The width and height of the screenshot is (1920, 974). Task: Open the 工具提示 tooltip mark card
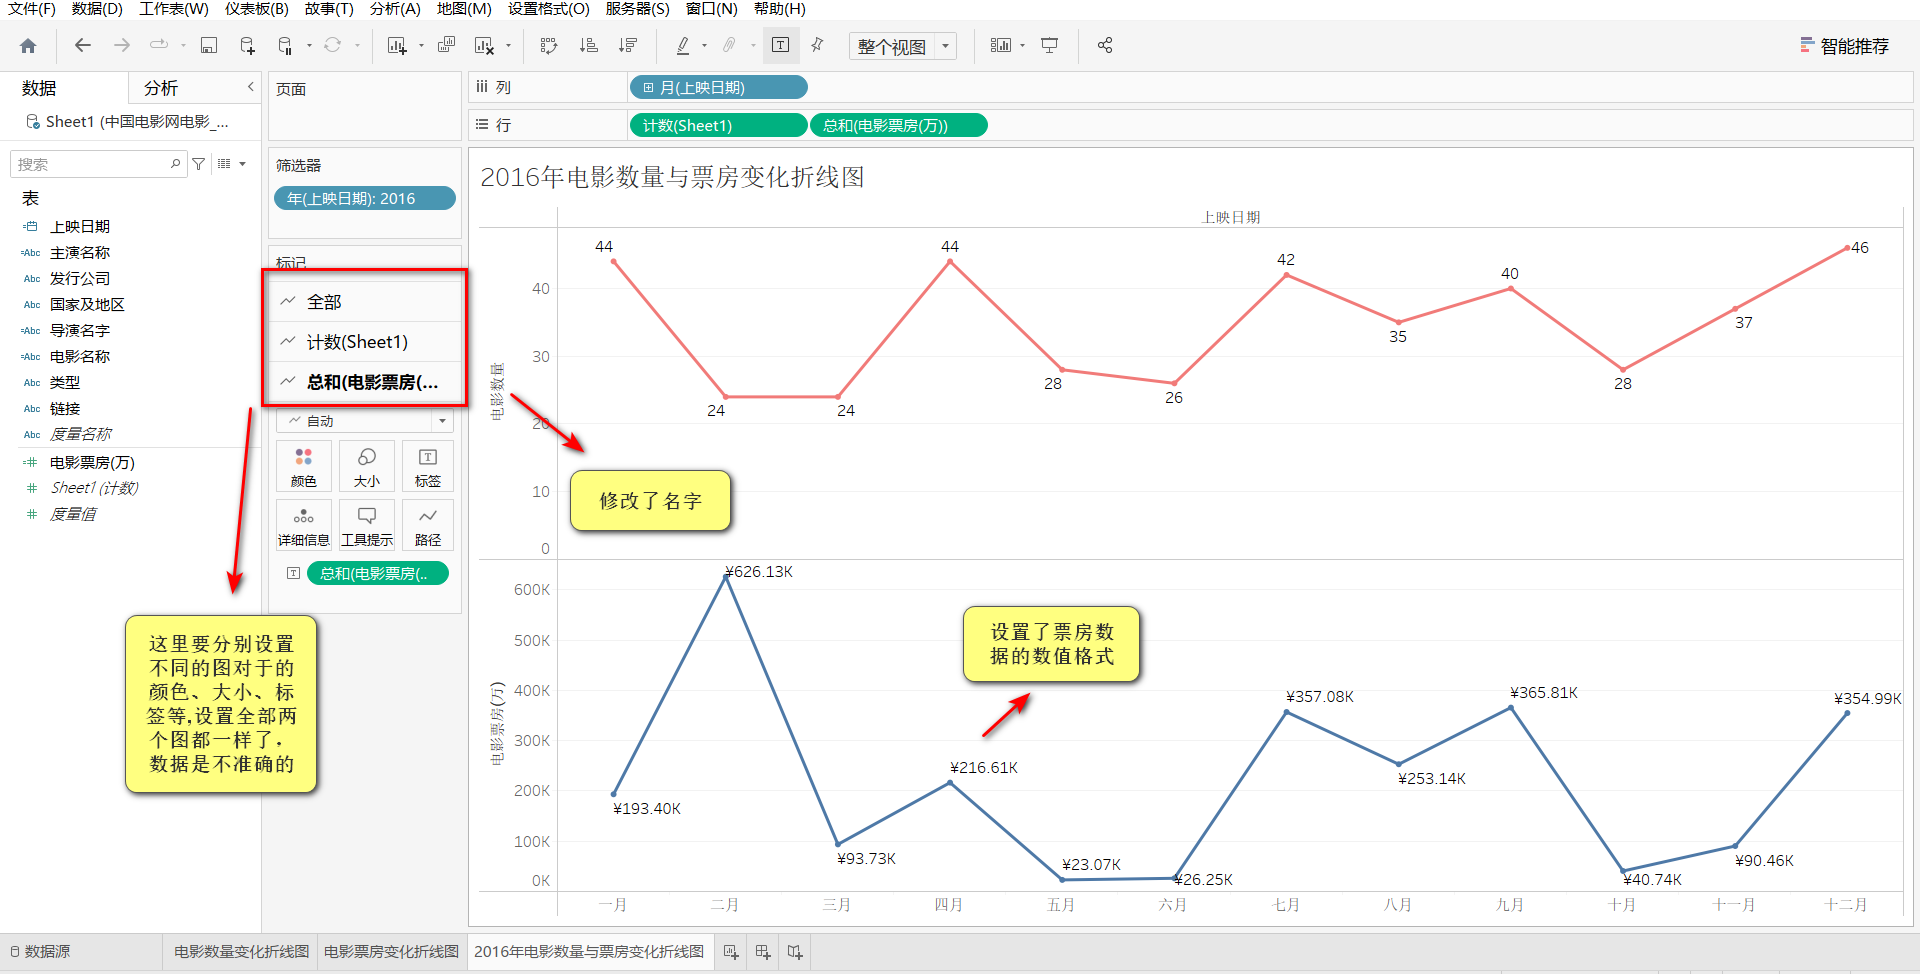point(367,526)
